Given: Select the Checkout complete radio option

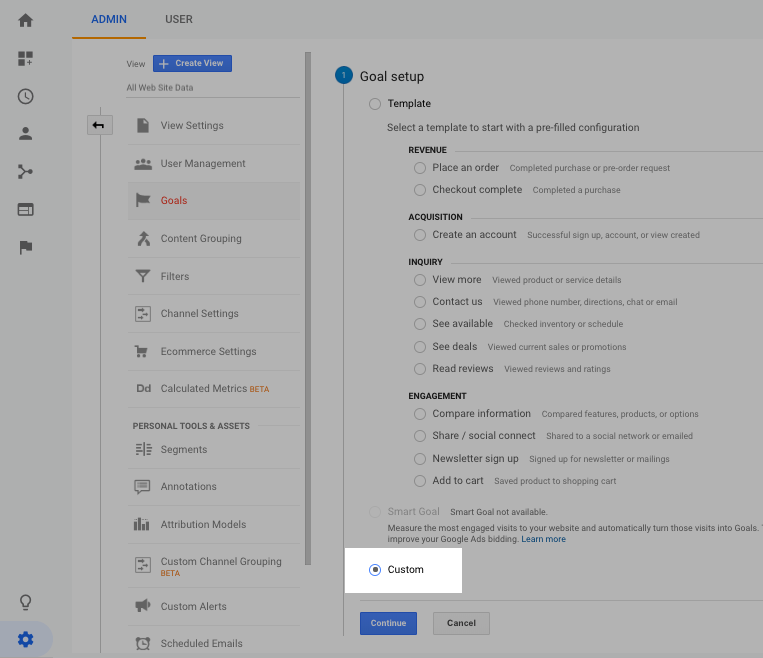Looking at the screenshot, I should point(419,190).
